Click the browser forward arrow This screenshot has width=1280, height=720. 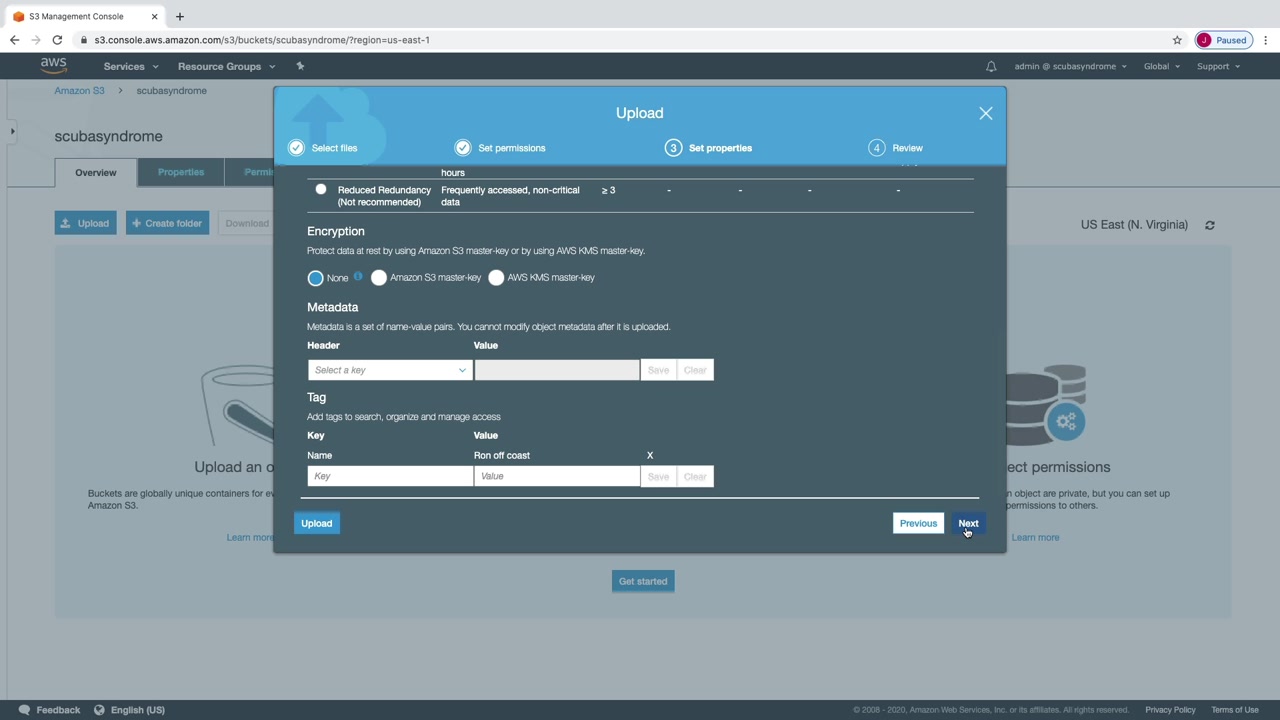click(36, 40)
